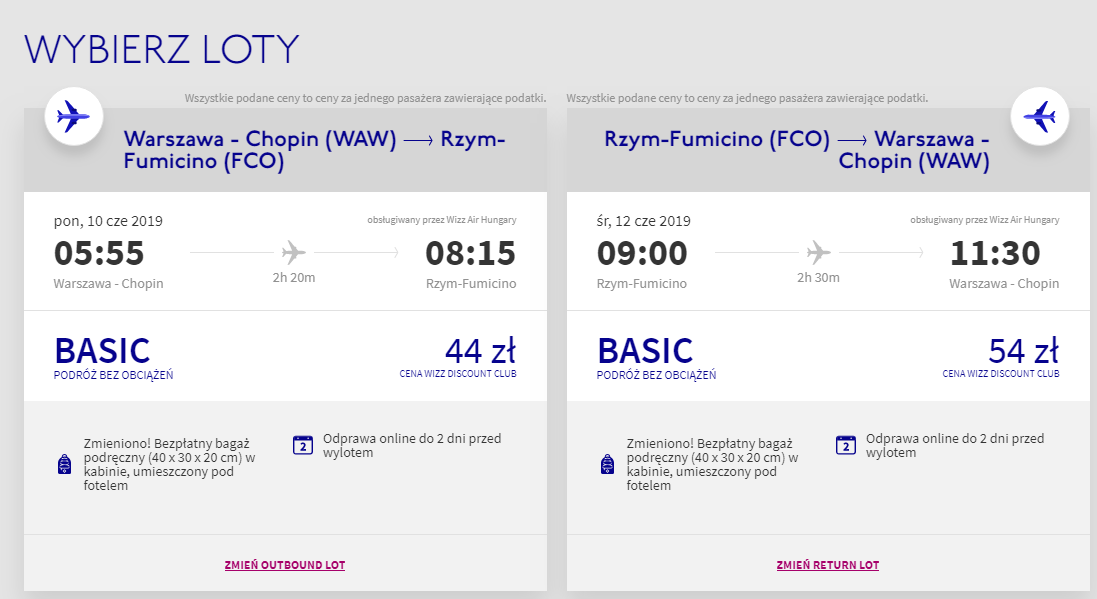Screen dimensions: 1097x599
Task: Click the 11:30 arrival time
Action: pos(995,253)
